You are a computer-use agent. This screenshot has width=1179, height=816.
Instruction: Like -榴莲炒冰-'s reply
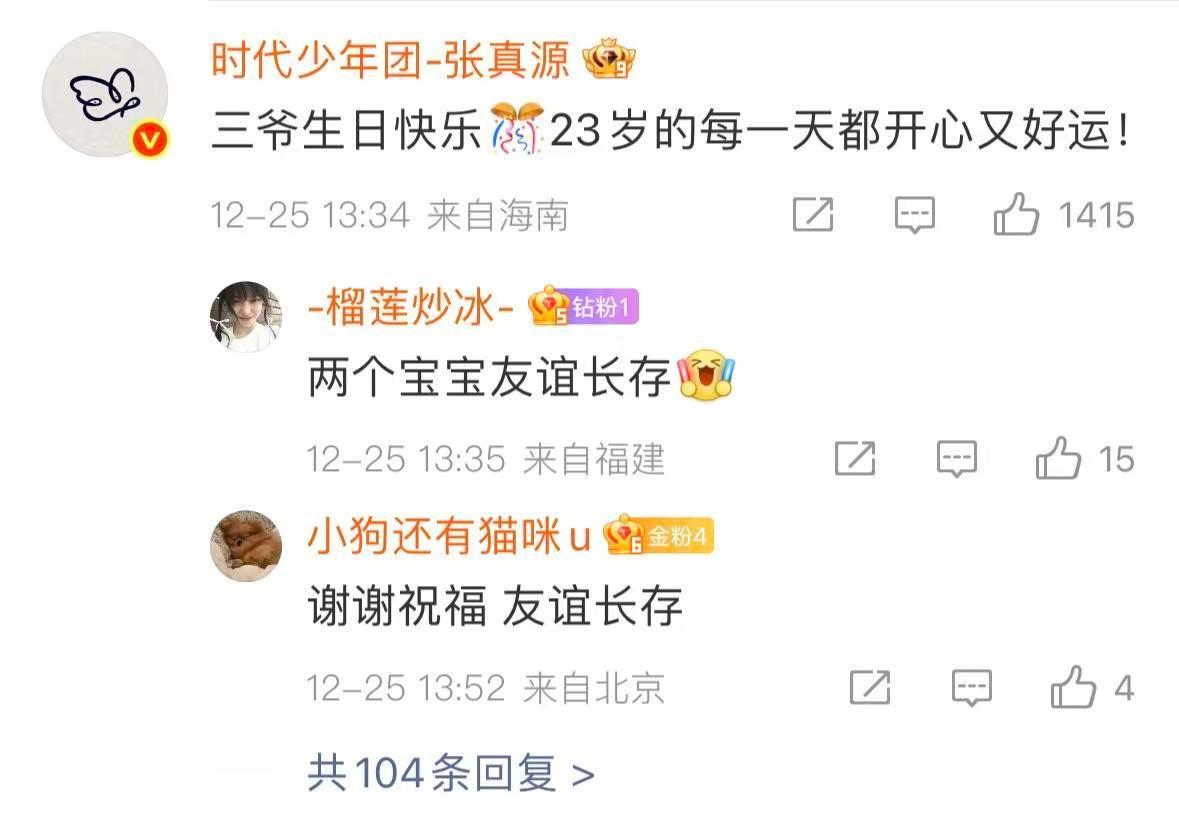coord(1059,458)
